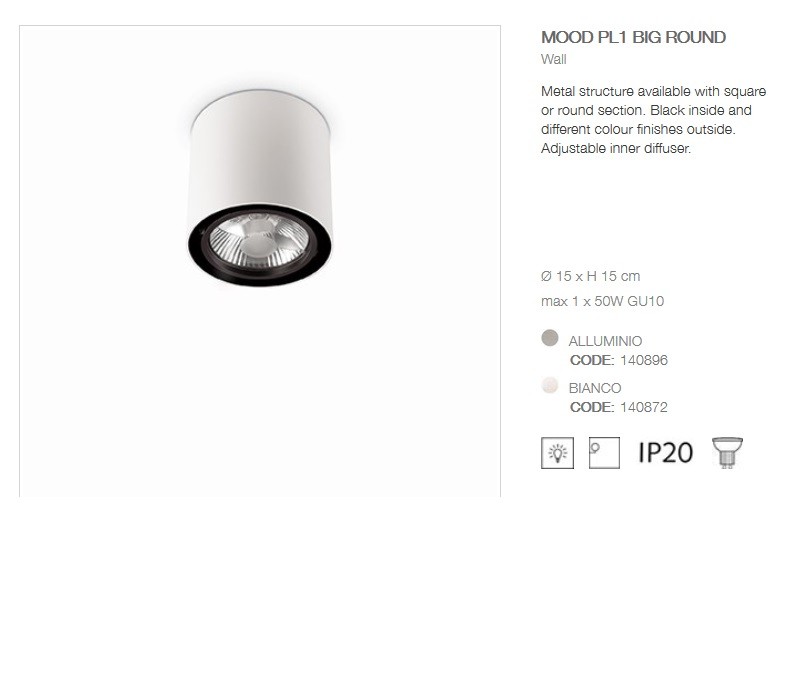Screen dimensions: 796x684
Task: Click the white cylinder body of lamp
Action: click(x=260, y=152)
